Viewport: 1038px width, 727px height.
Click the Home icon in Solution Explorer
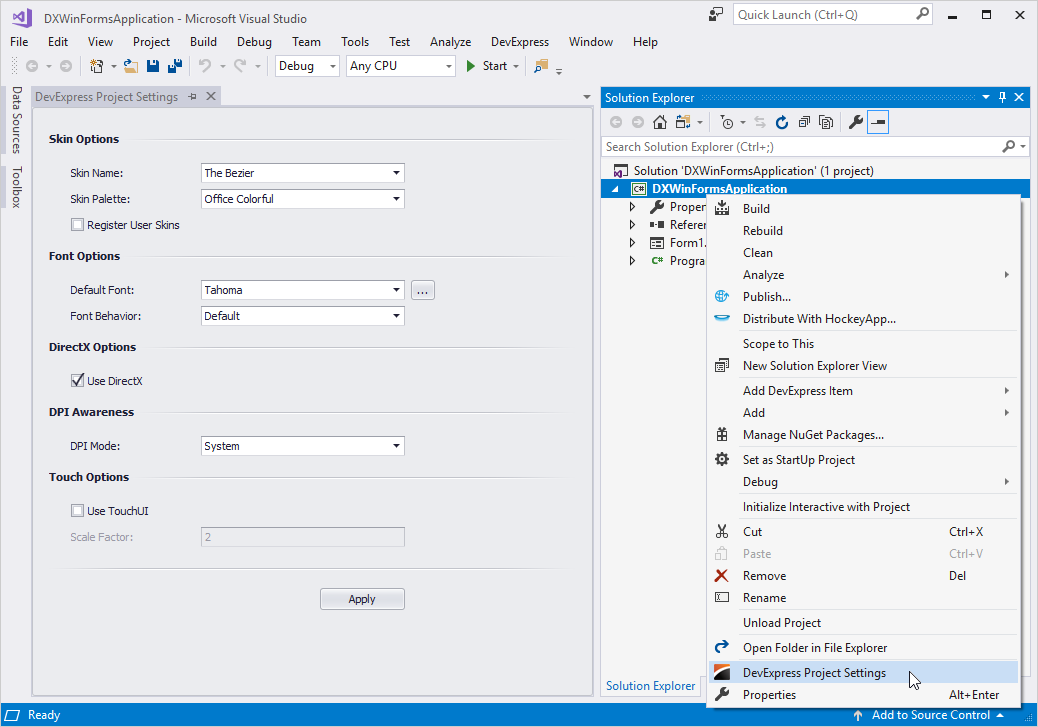pyautogui.click(x=660, y=122)
